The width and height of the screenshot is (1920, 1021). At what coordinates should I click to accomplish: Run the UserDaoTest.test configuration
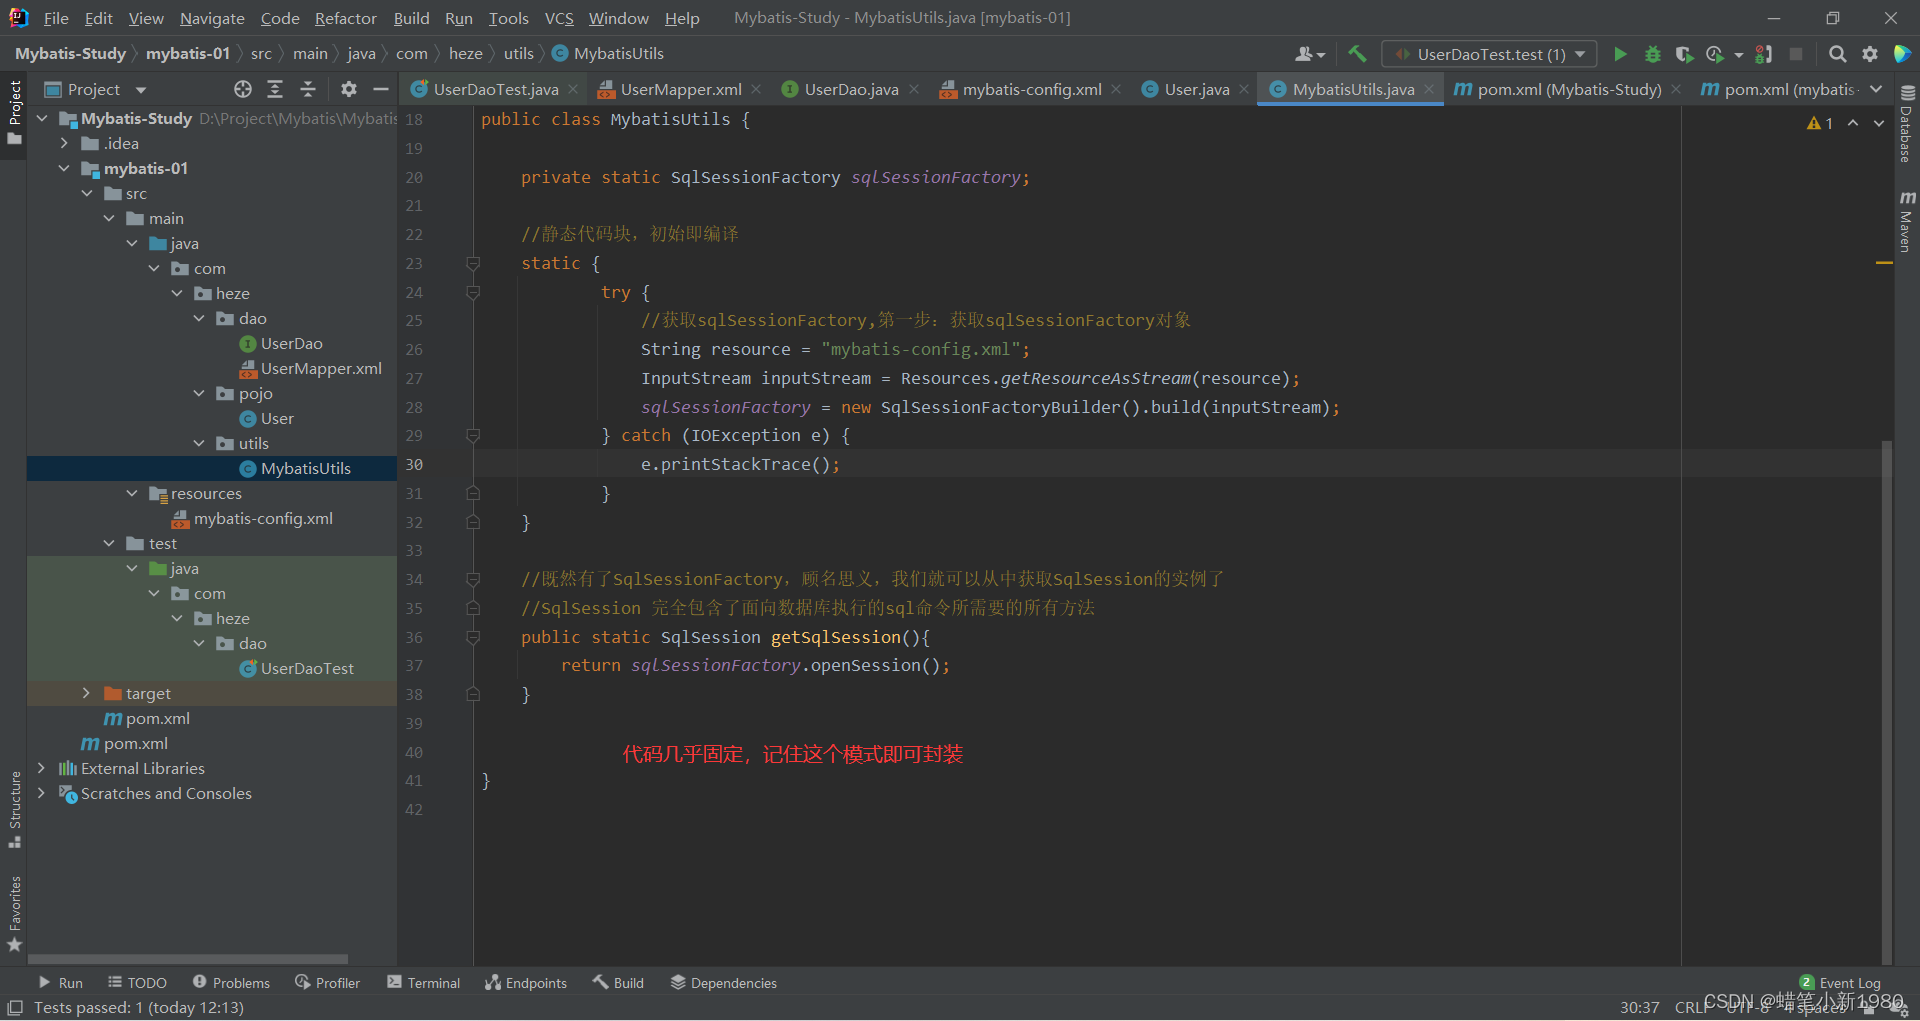pyautogui.click(x=1620, y=54)
